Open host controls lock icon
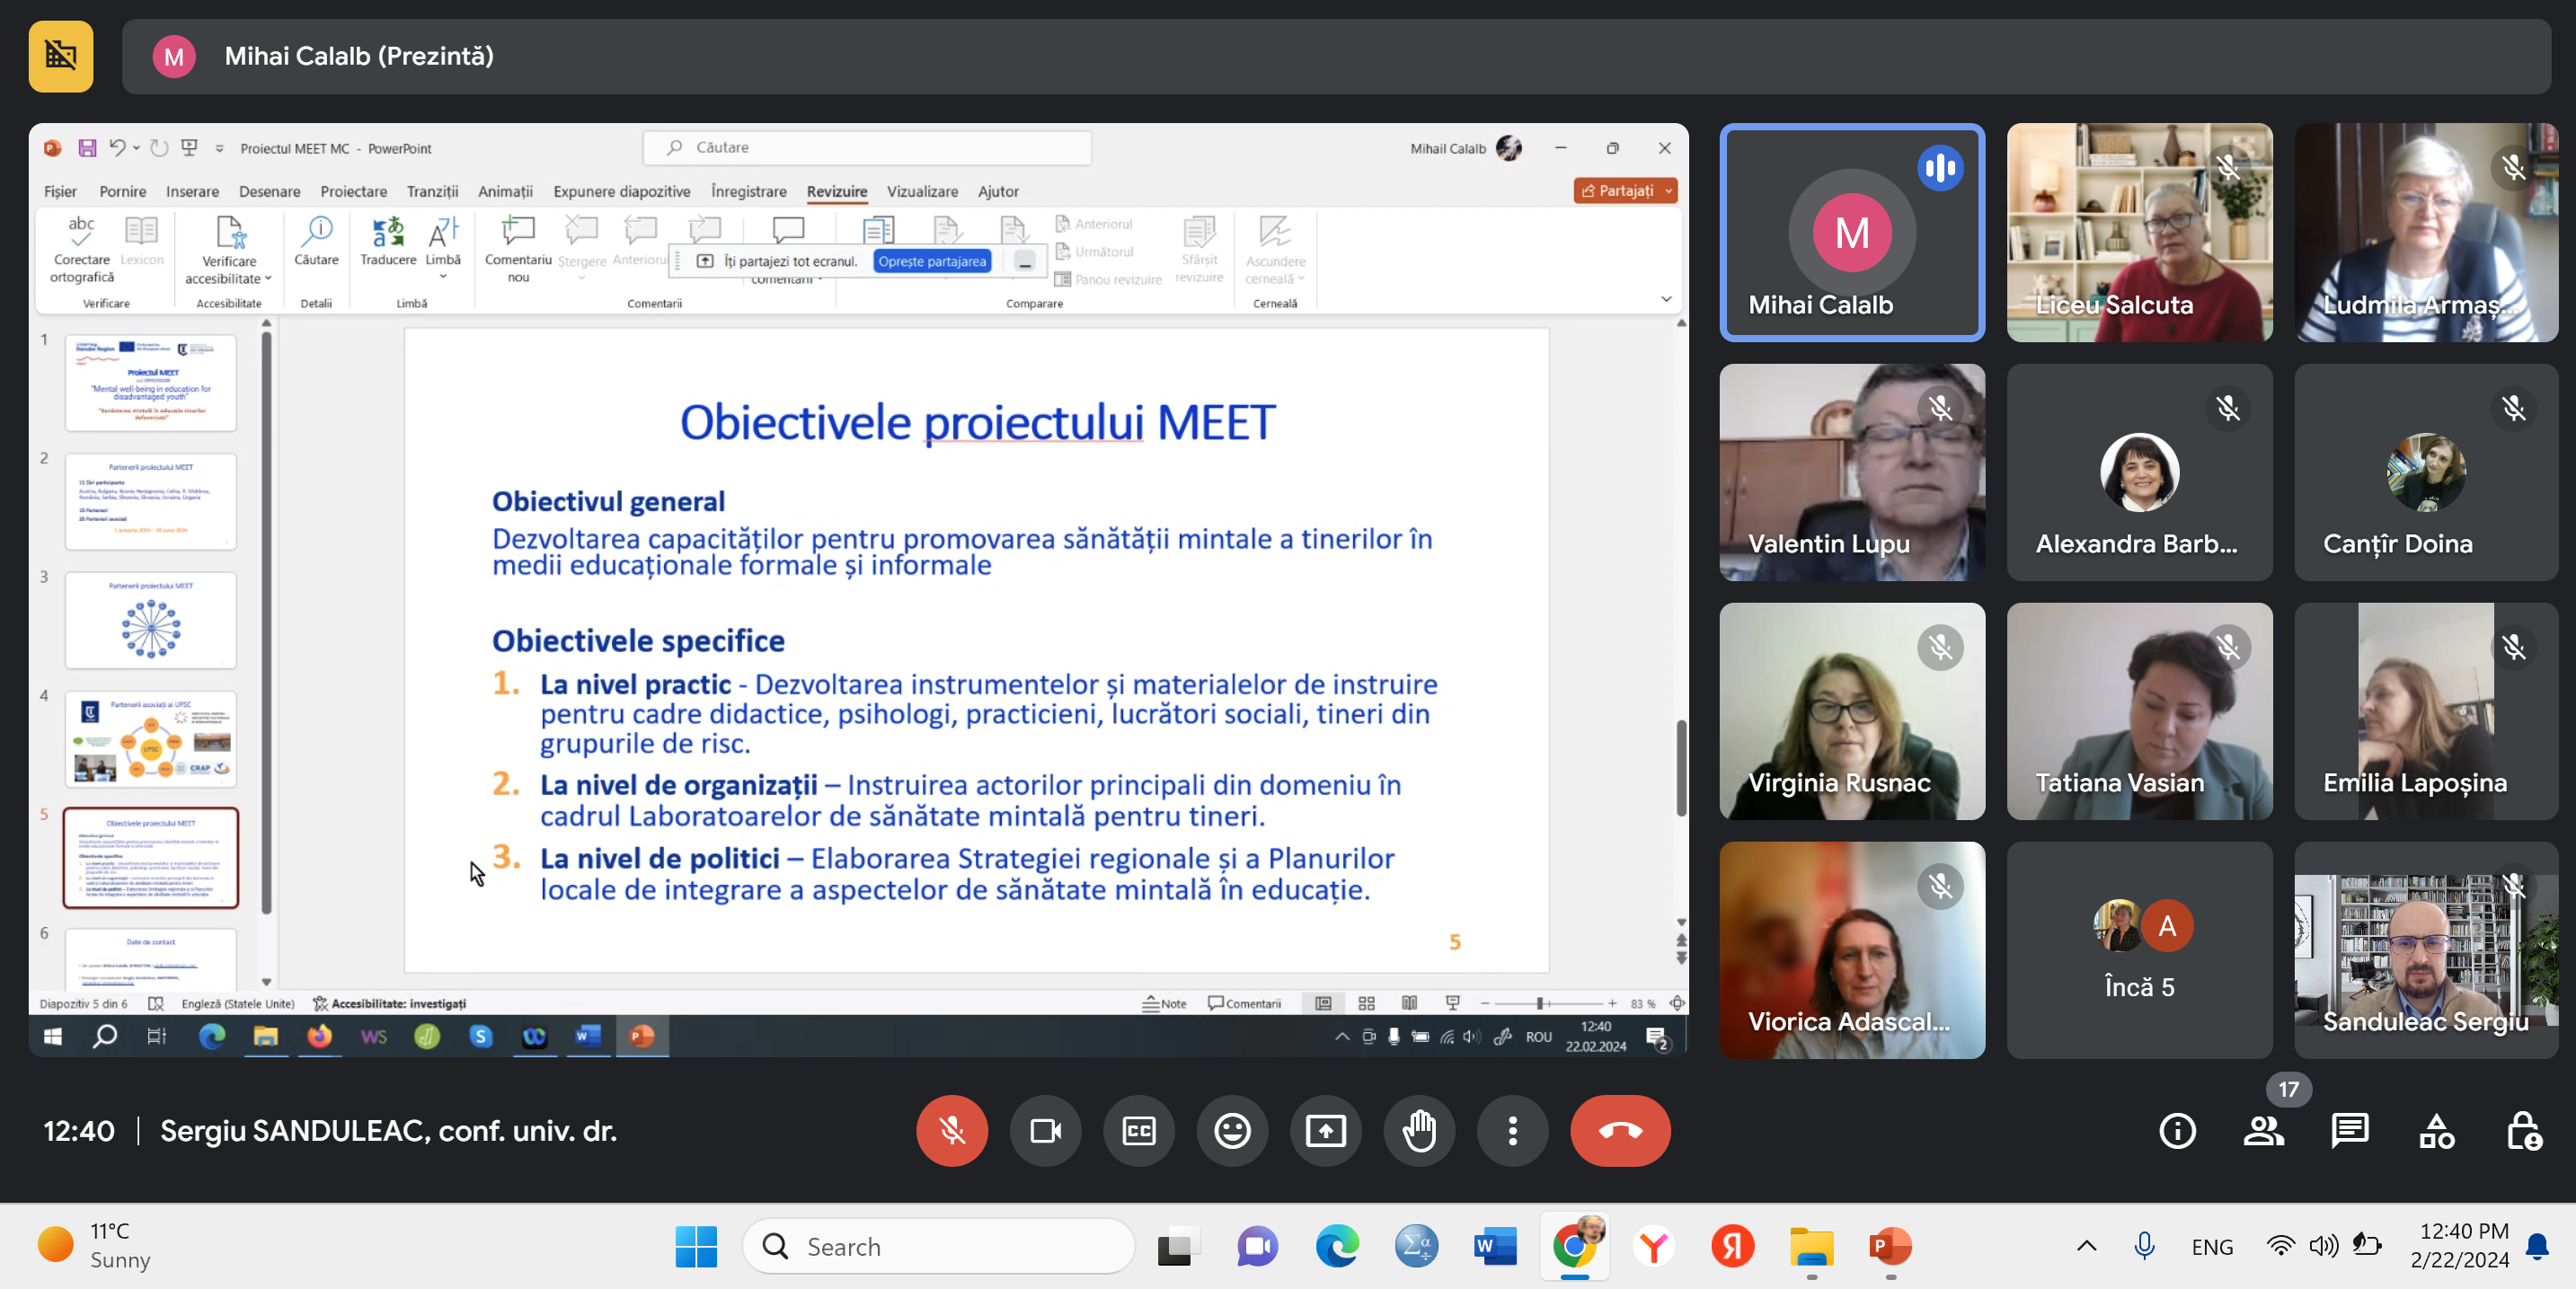This screenshot has height=1289, width=2576. (x=2523, y=1131)
